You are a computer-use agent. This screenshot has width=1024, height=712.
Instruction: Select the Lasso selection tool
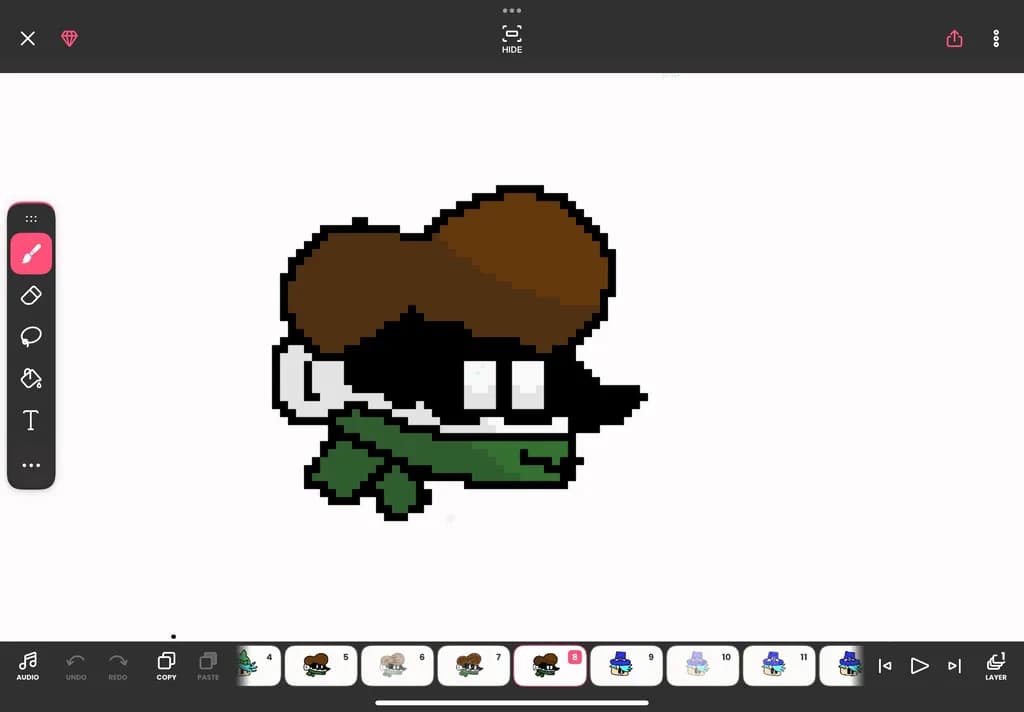pos(31,336)
